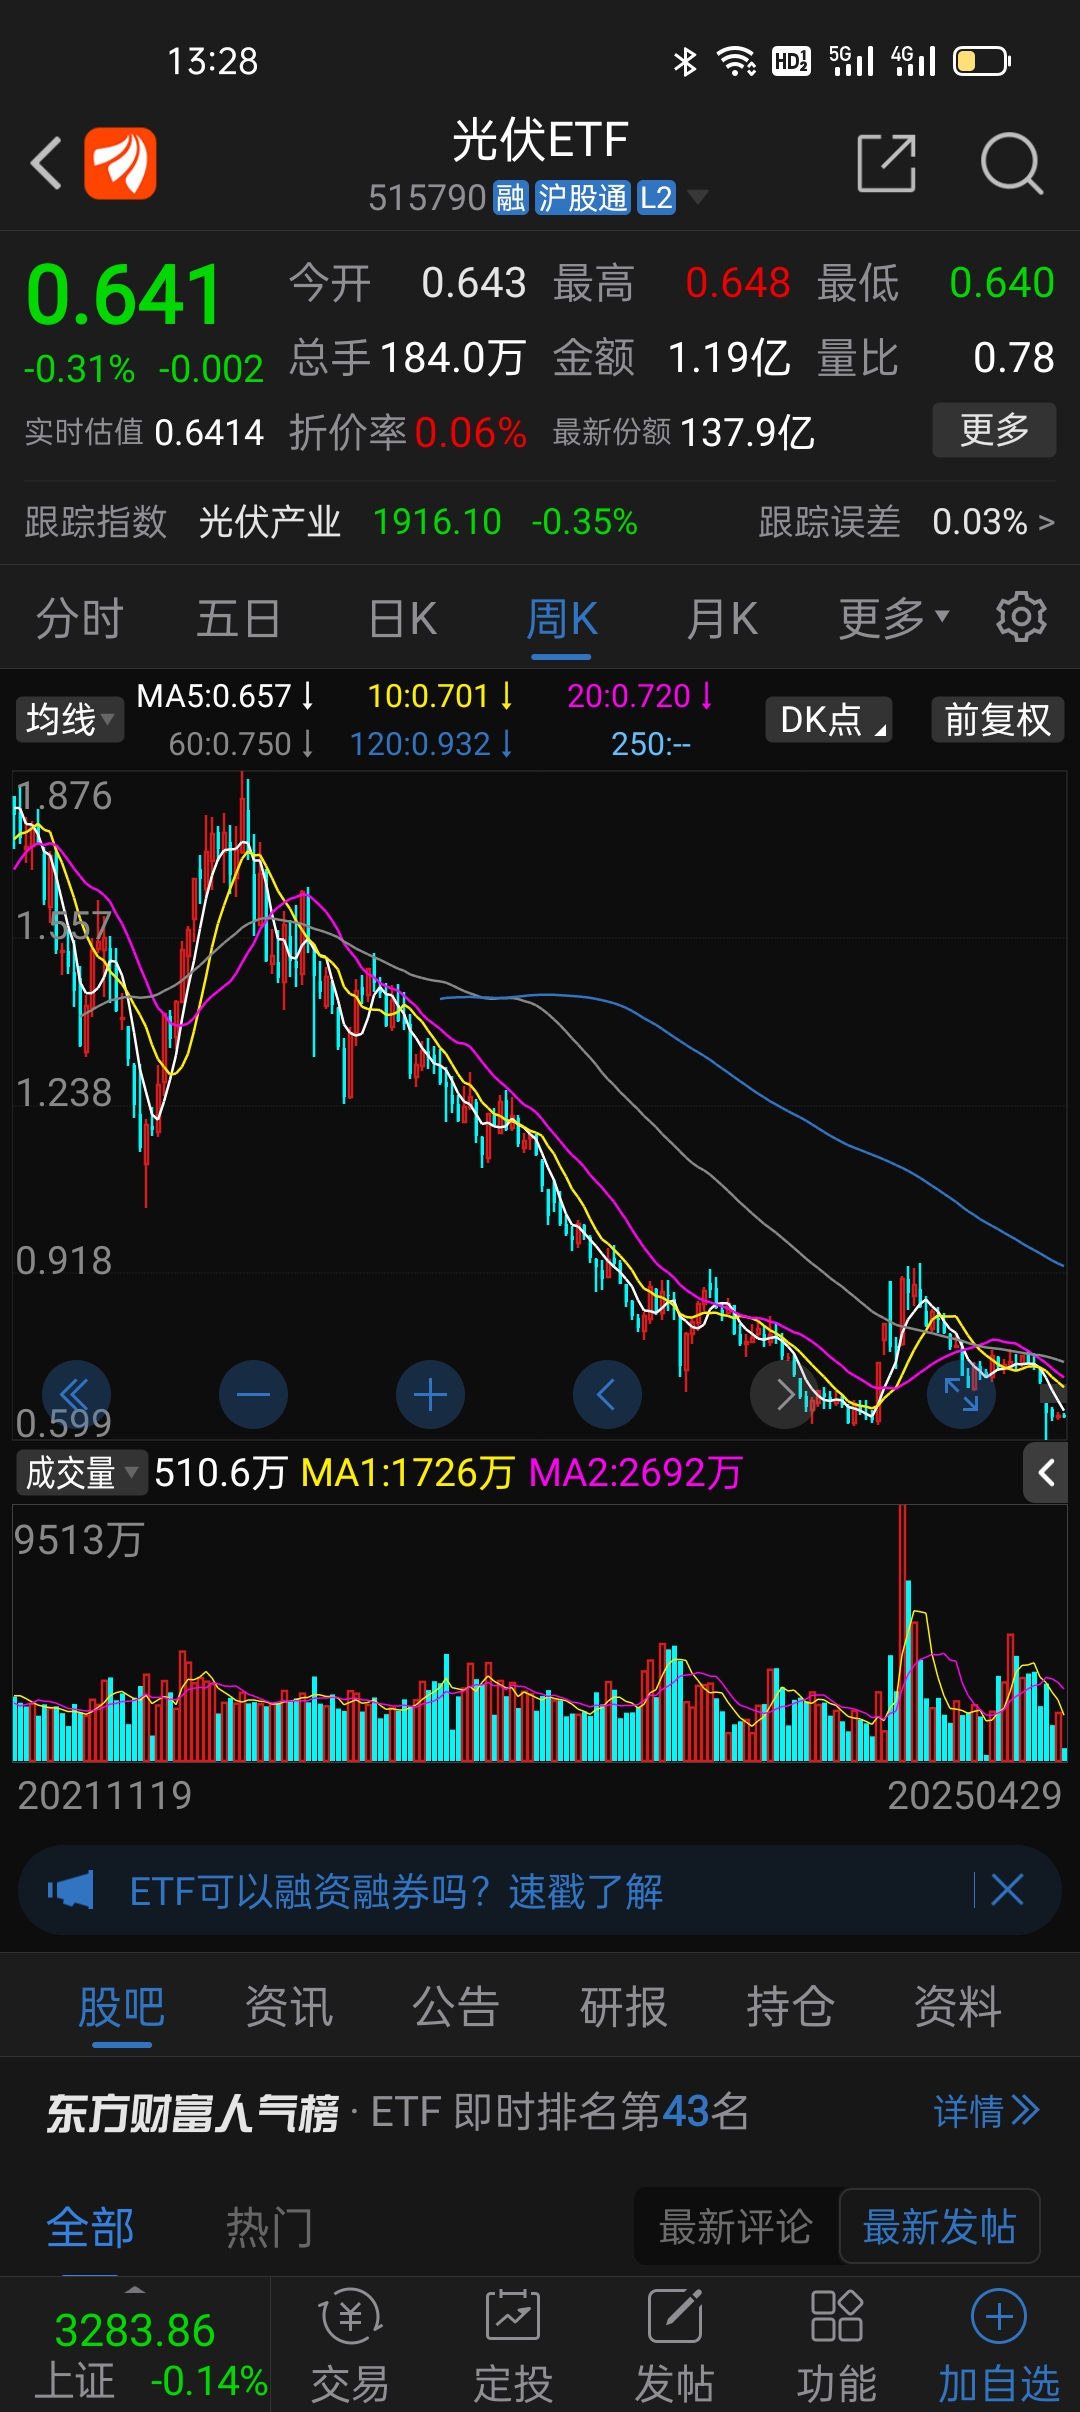Move chart right with right arrow circle
The height and width of the screenshot is (2412, 1080).
coord(784,1395)
